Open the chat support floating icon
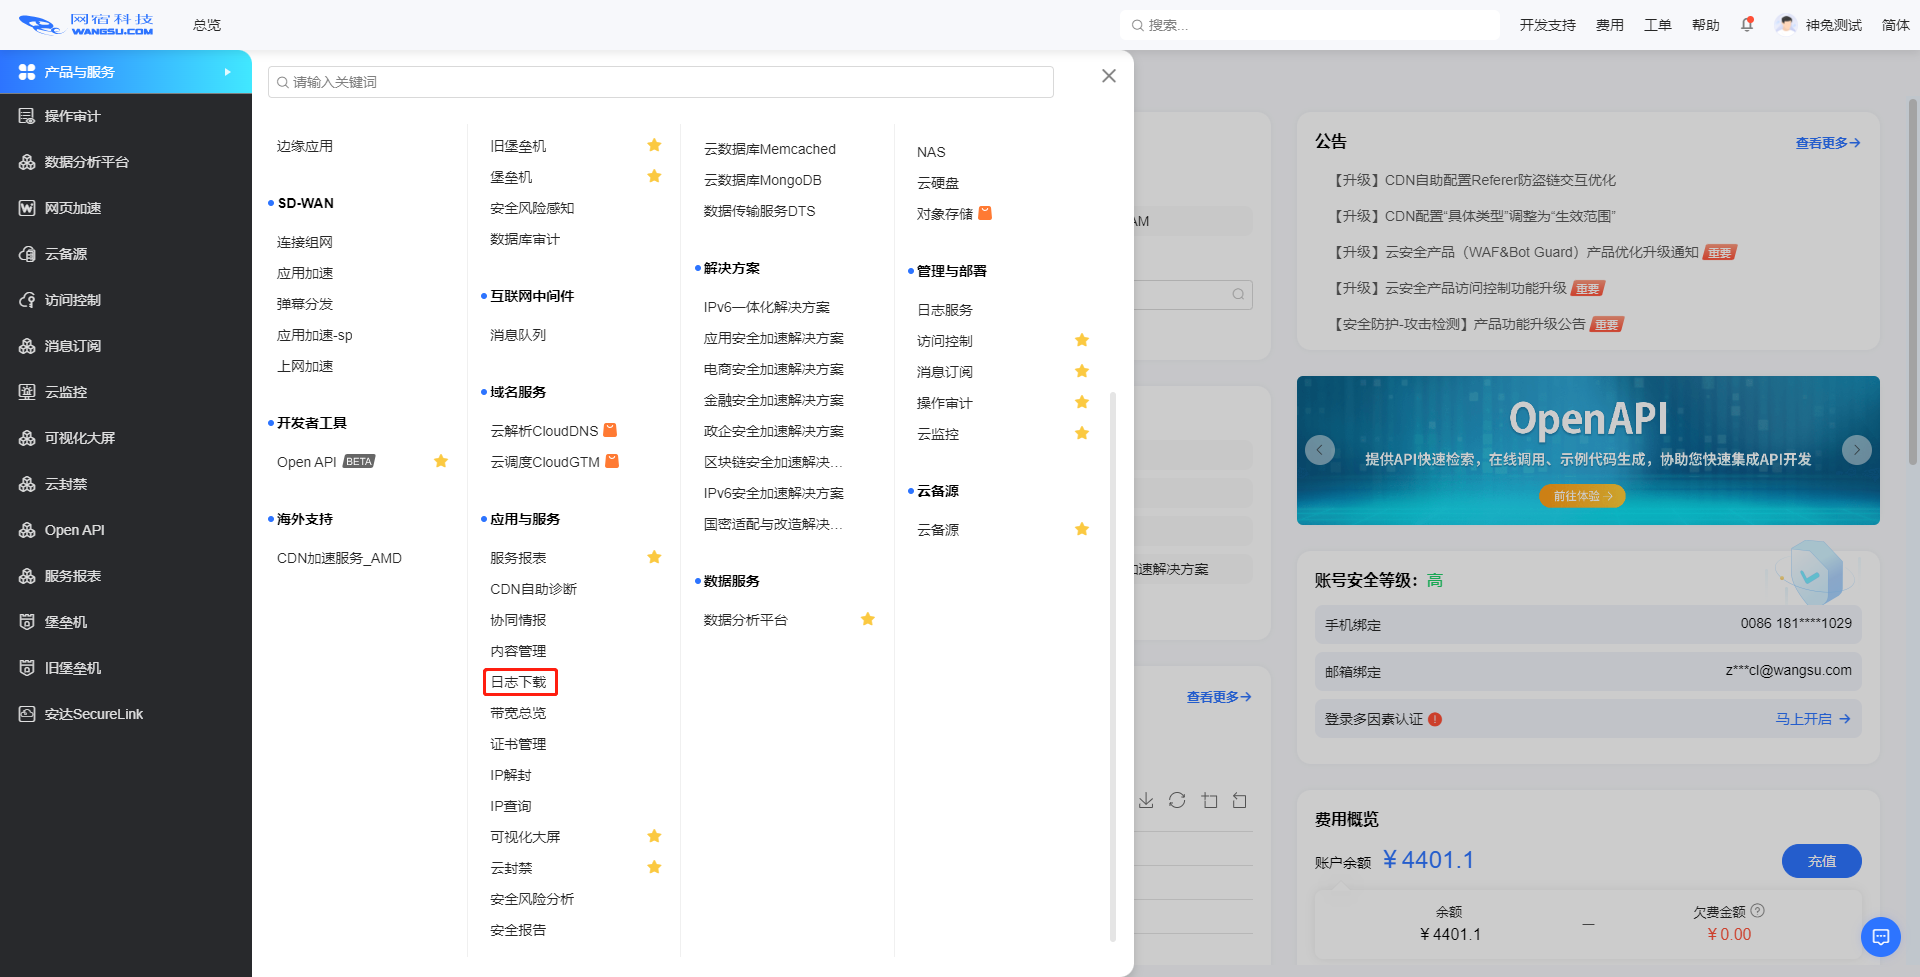 click(1880, 937)
